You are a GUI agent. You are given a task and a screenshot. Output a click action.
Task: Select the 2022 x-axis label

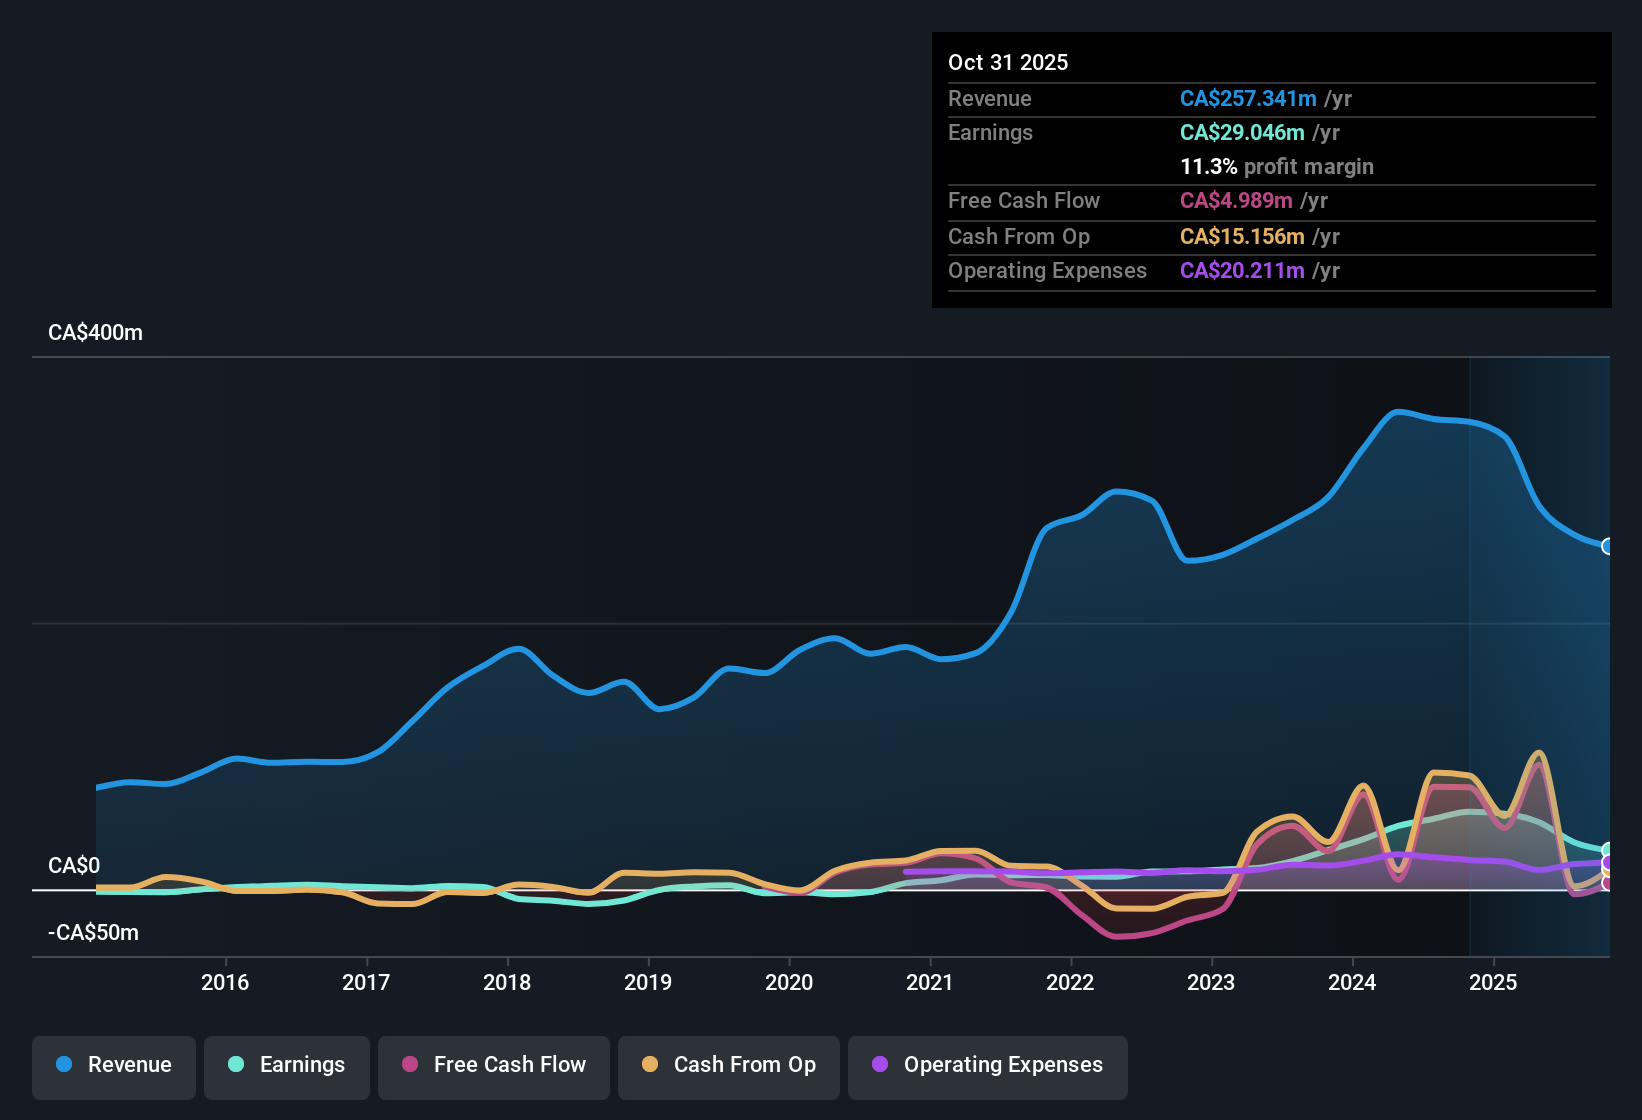point(1070,982)
